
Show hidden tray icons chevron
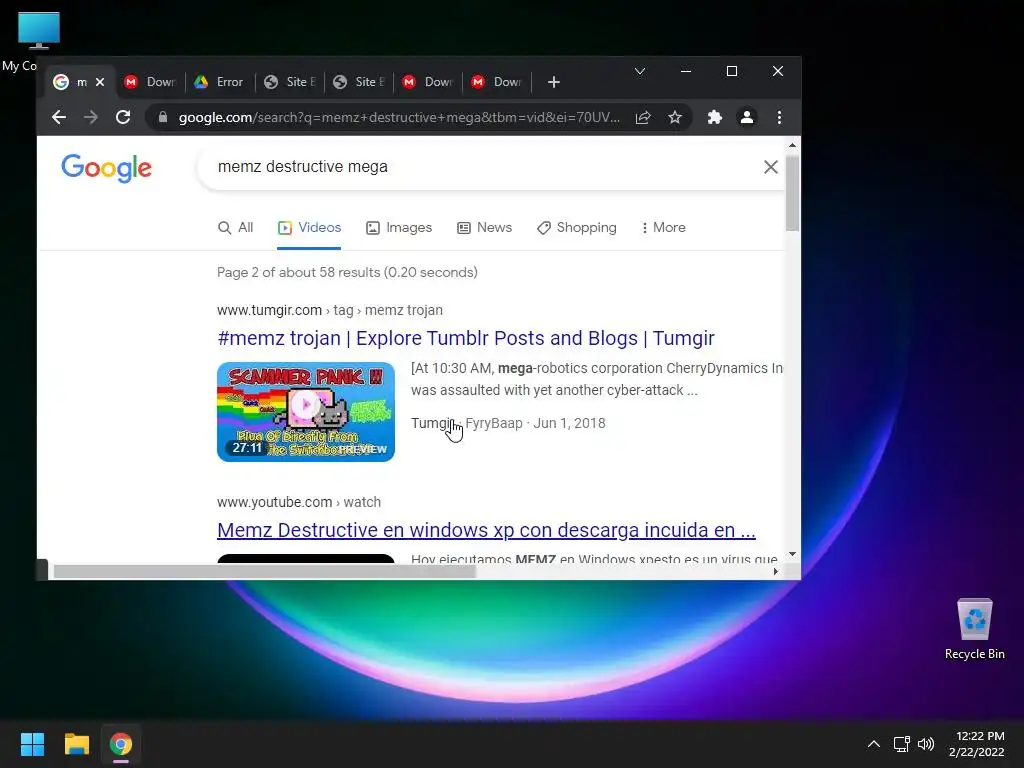(874, 744)
